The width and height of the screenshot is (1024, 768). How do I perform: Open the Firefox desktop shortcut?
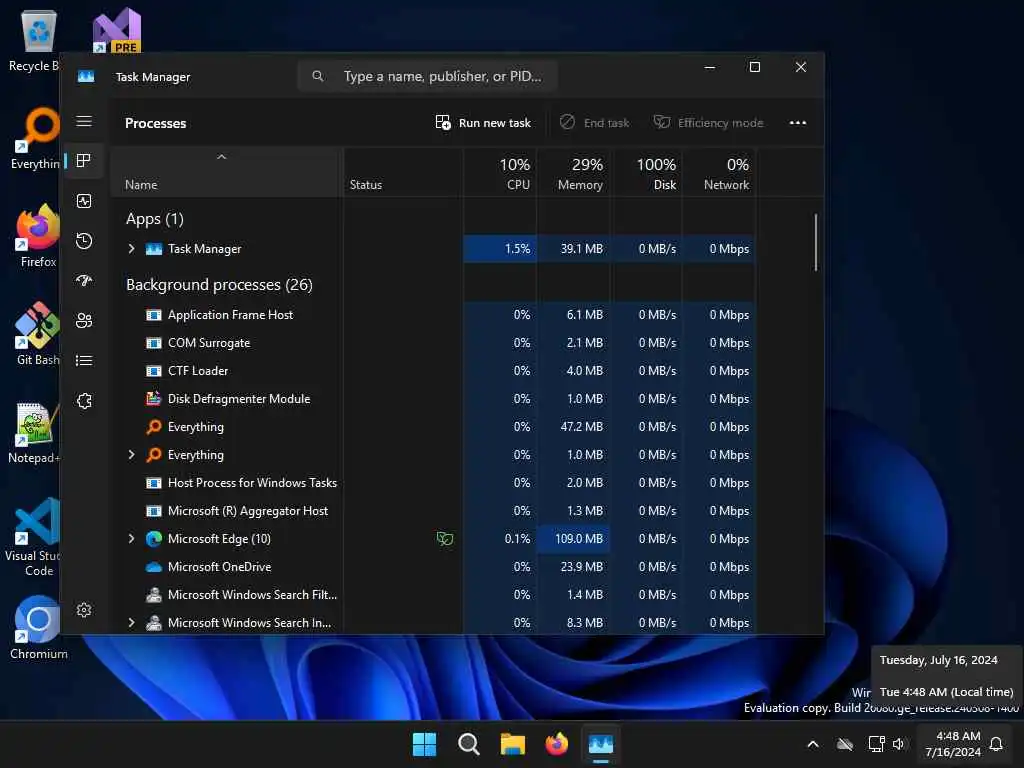click(38, 235)
